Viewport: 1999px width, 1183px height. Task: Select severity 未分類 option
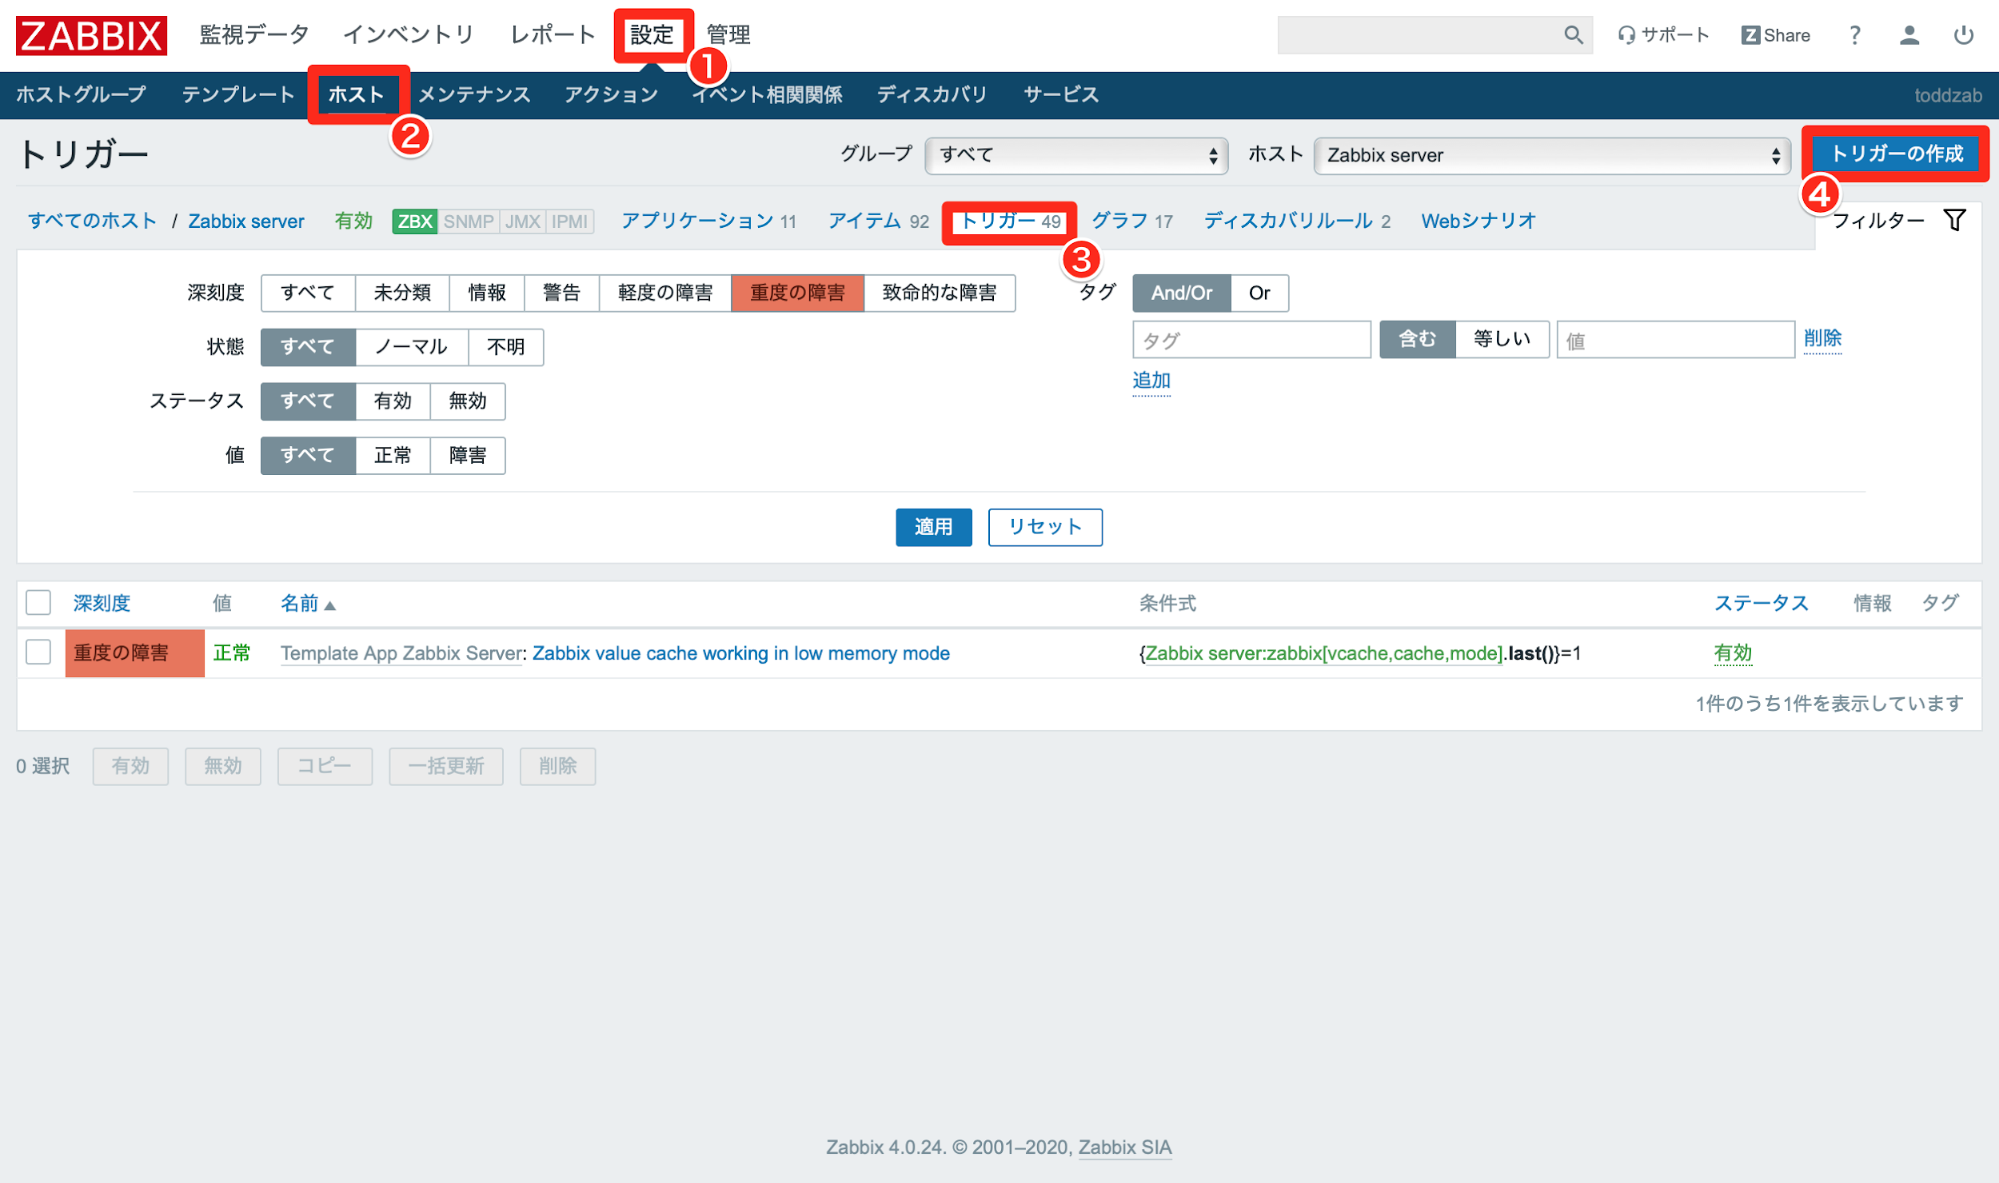pos(402,293)
